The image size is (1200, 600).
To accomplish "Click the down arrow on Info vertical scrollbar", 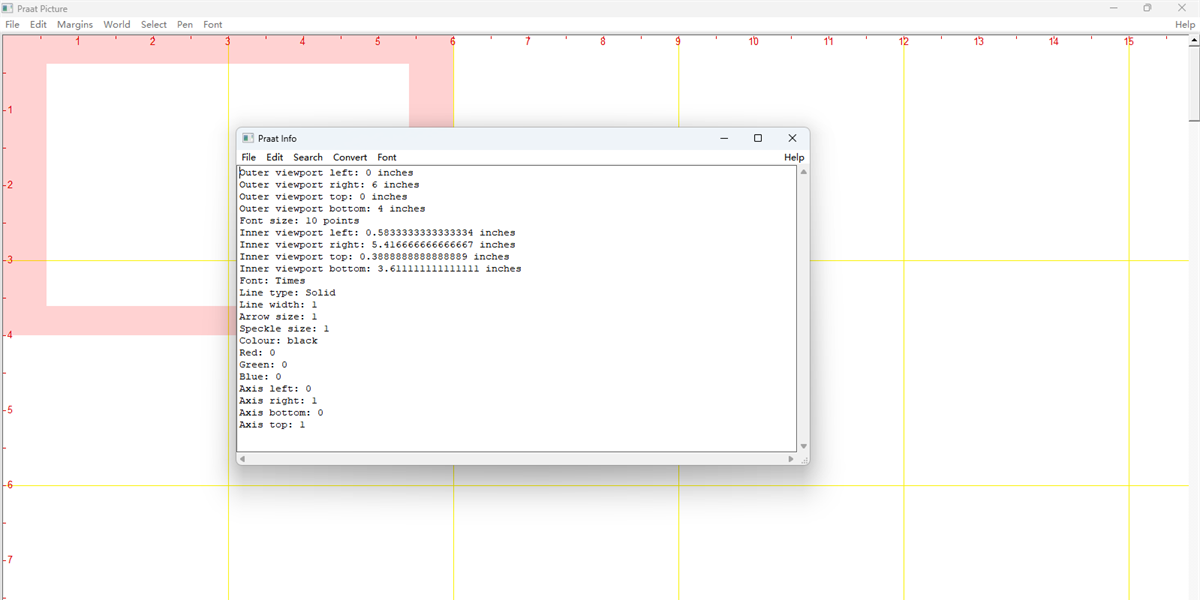I will click(x=803, y=444).
